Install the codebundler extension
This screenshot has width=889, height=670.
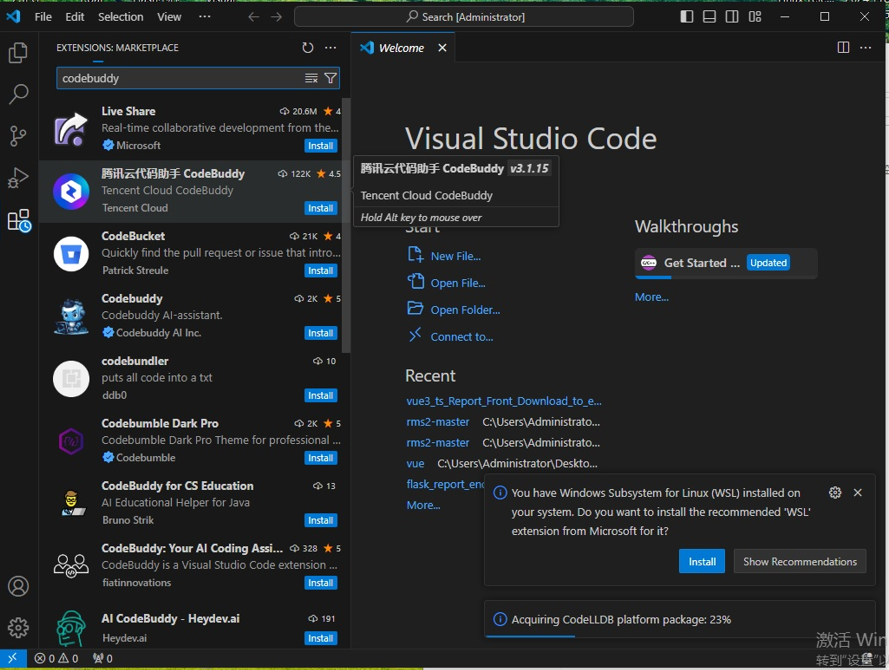click(x=320, y=395)
